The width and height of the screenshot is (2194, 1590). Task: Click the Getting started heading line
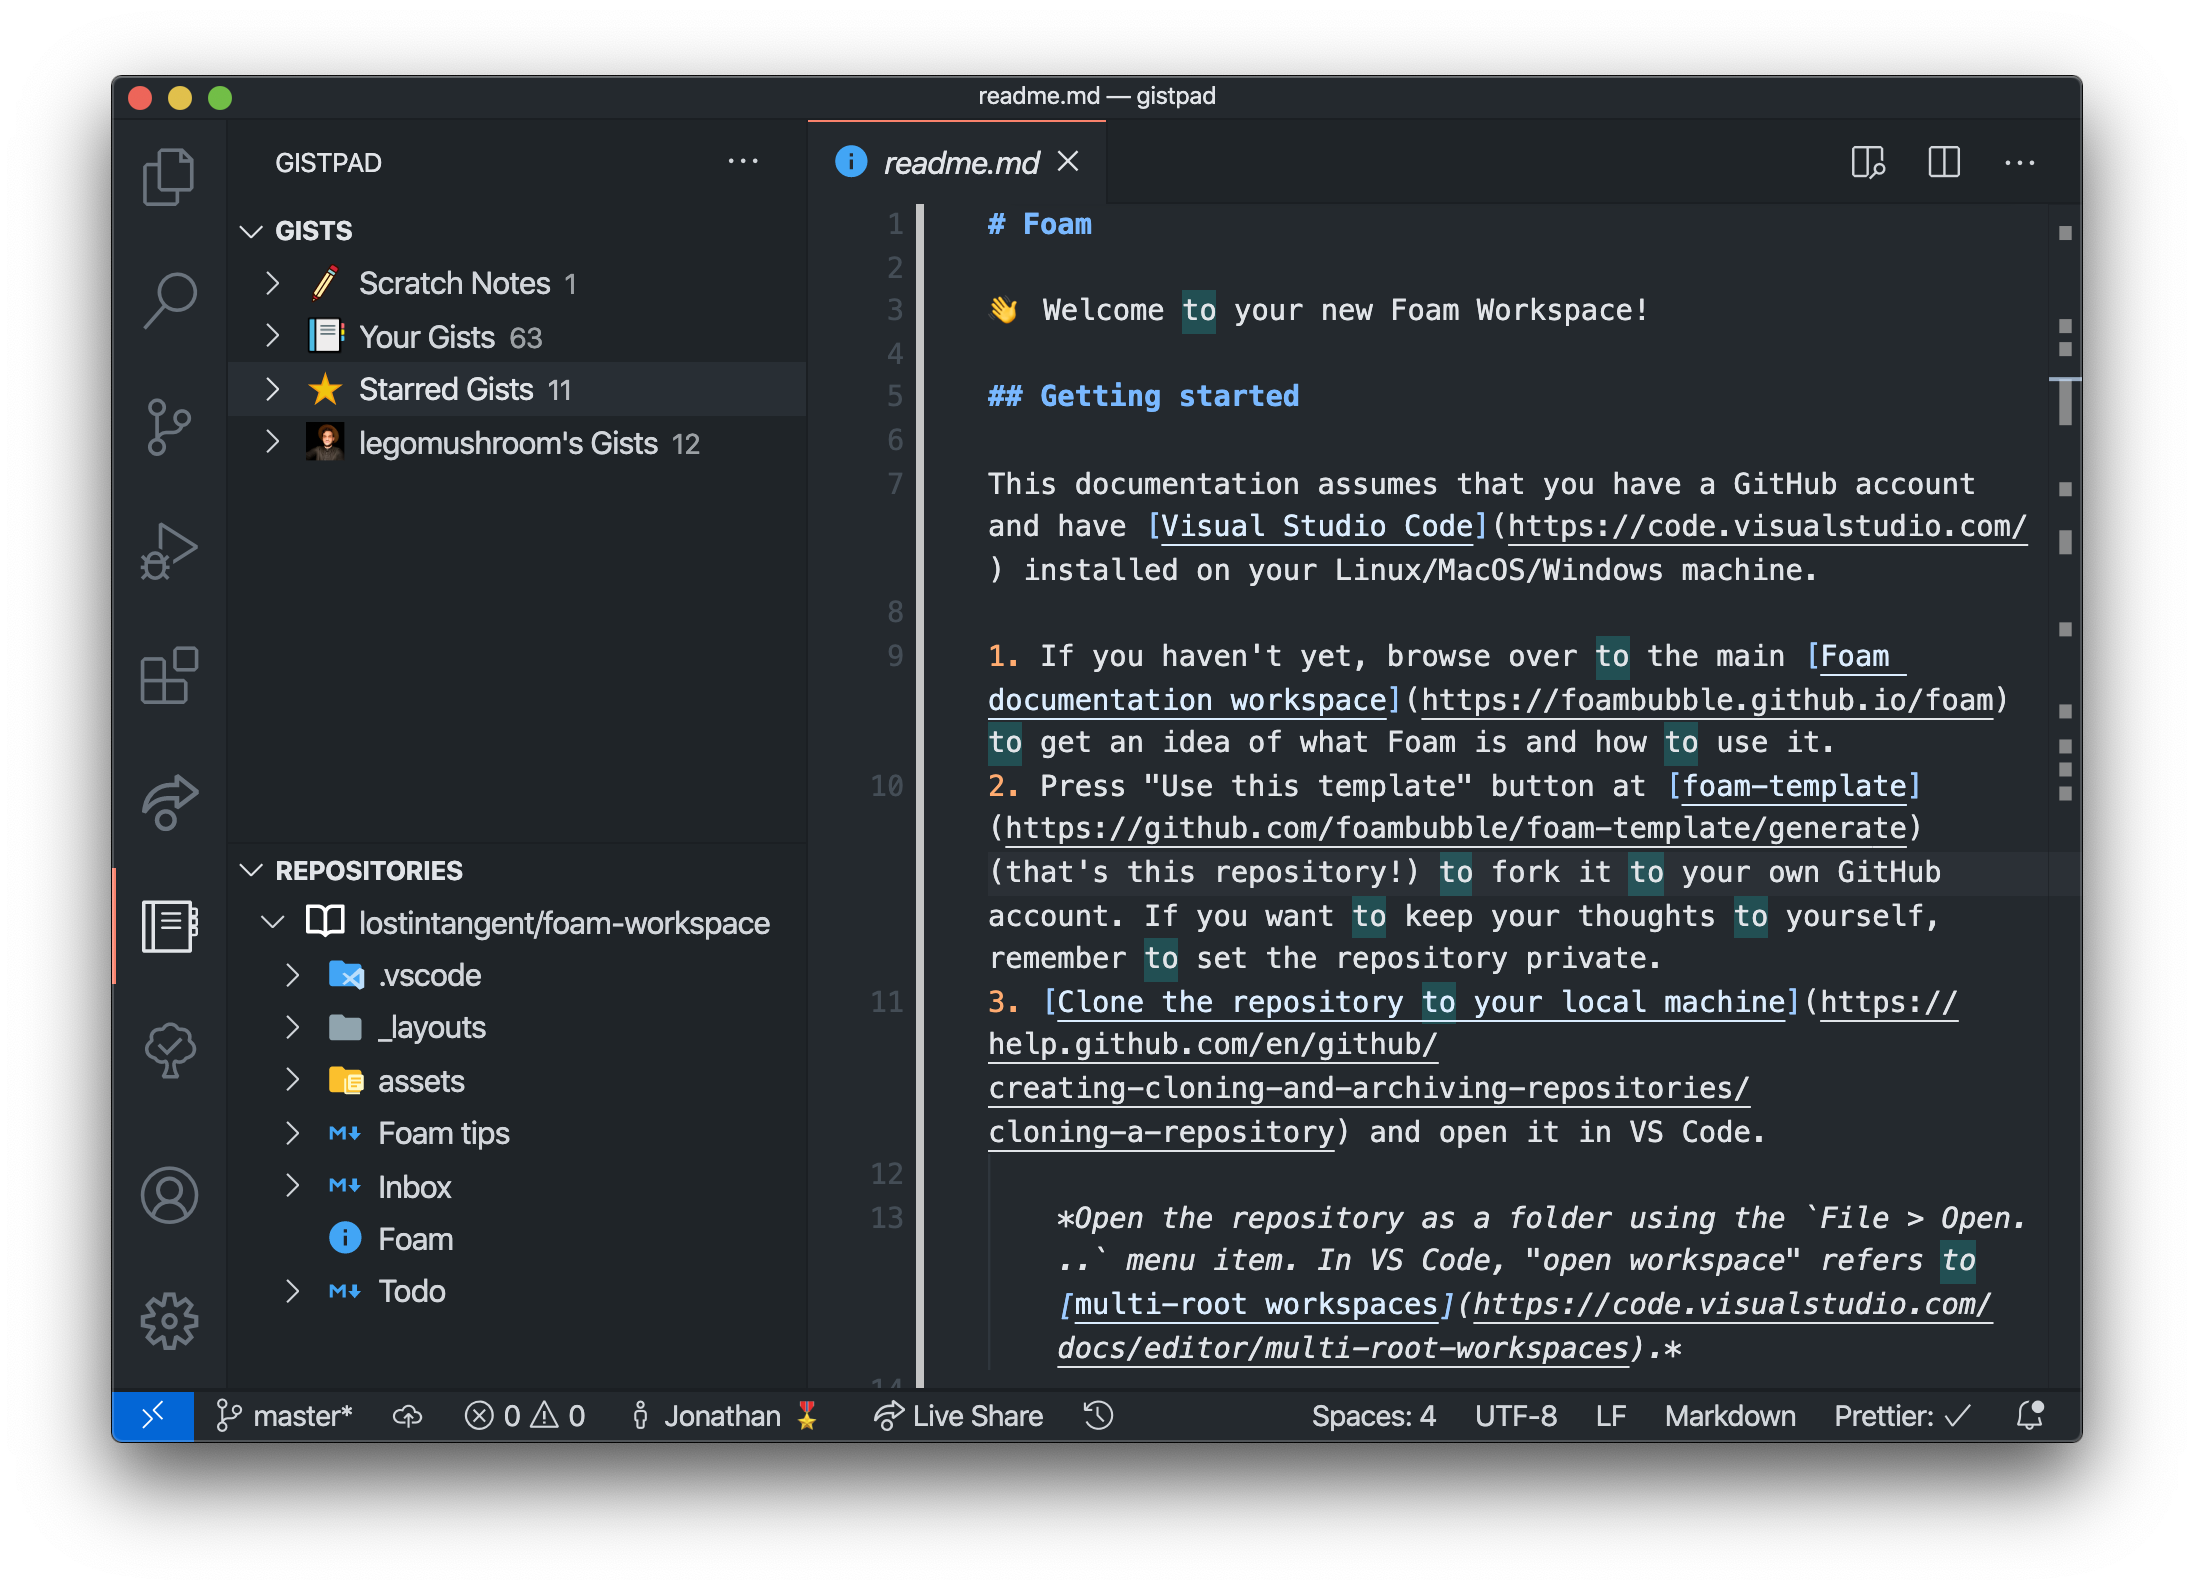point(1143,396)
